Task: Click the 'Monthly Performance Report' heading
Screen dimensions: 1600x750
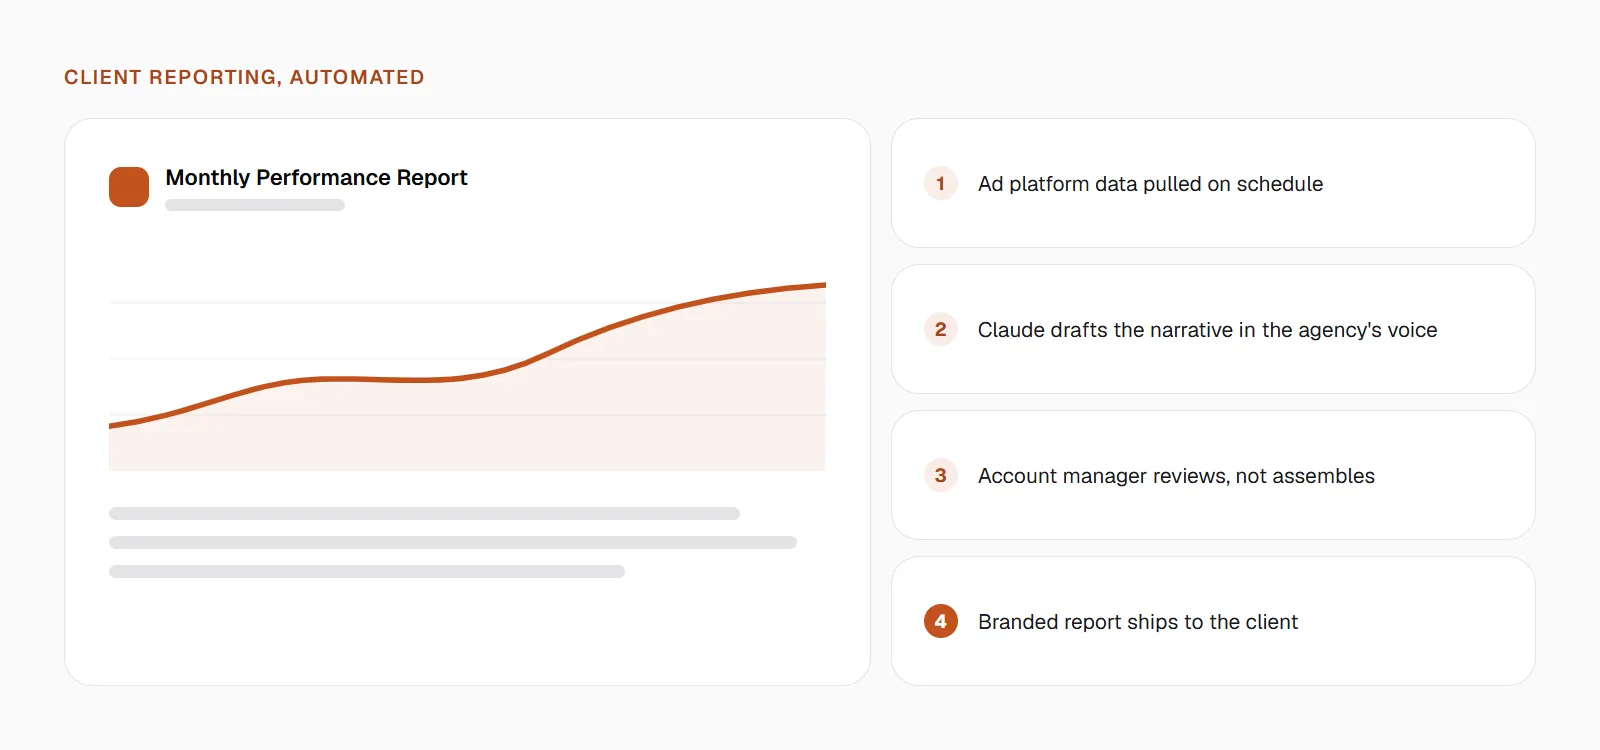Action: [316, 178]
